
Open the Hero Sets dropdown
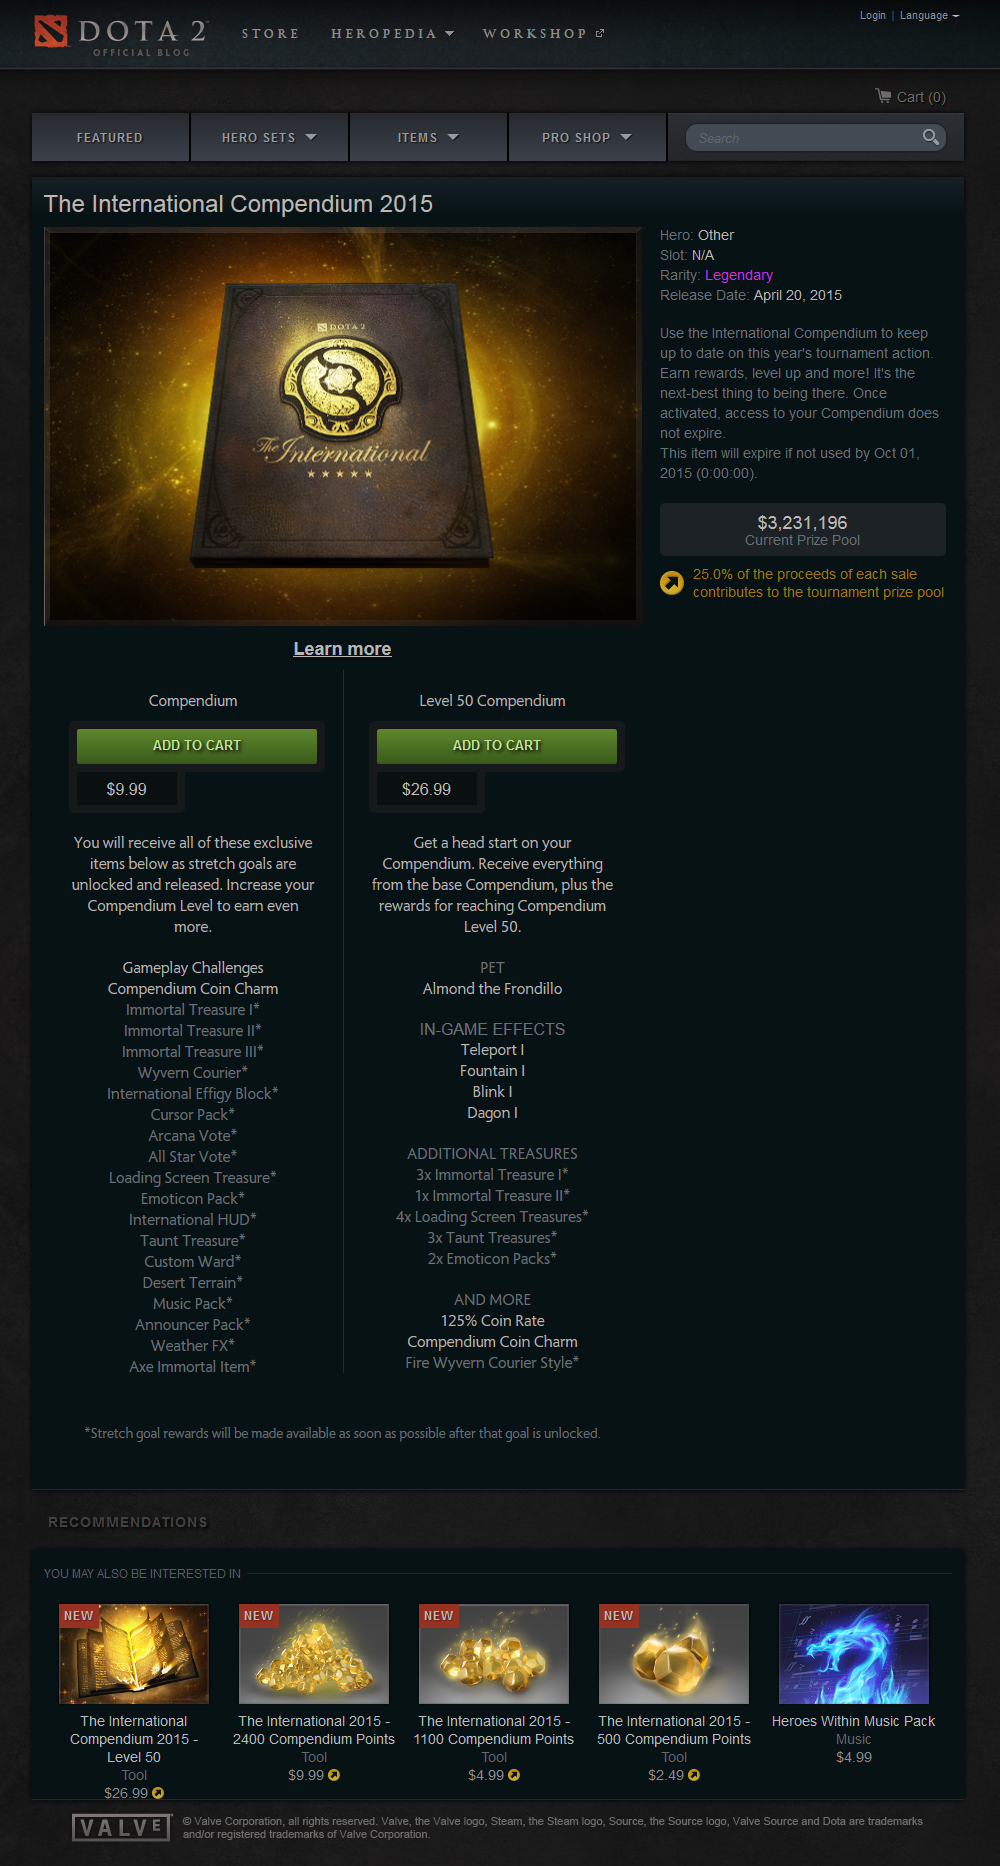pyautogui.click(x=269, y=137)
